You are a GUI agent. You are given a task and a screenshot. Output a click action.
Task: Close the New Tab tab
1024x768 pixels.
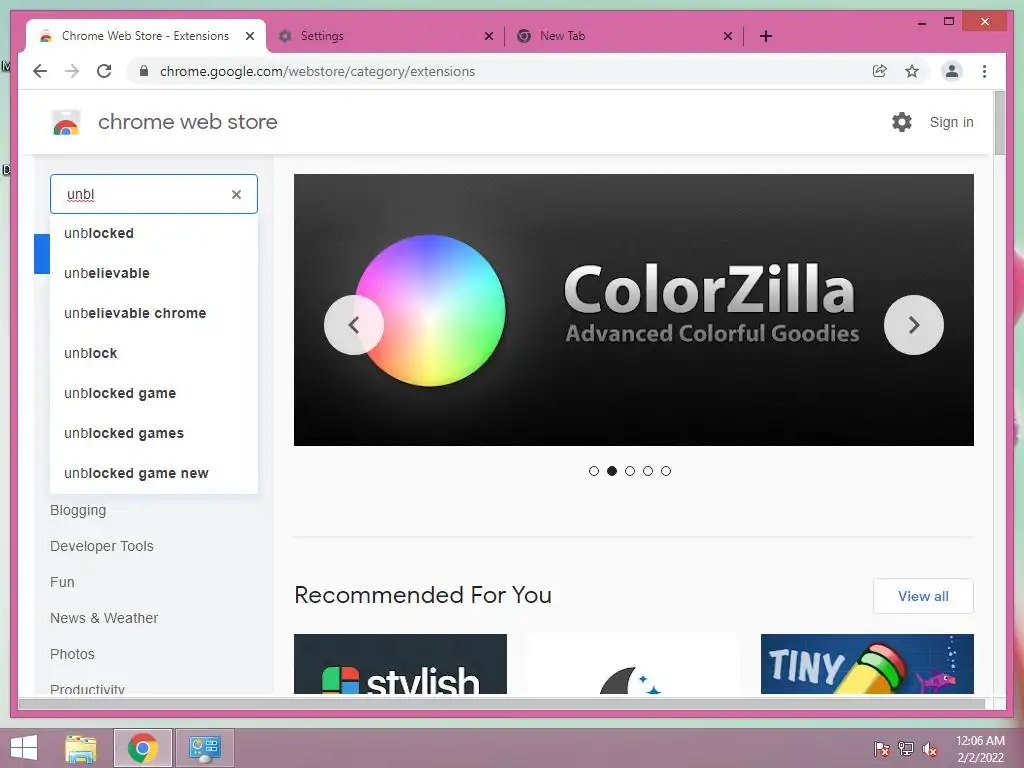pos(728,36)
